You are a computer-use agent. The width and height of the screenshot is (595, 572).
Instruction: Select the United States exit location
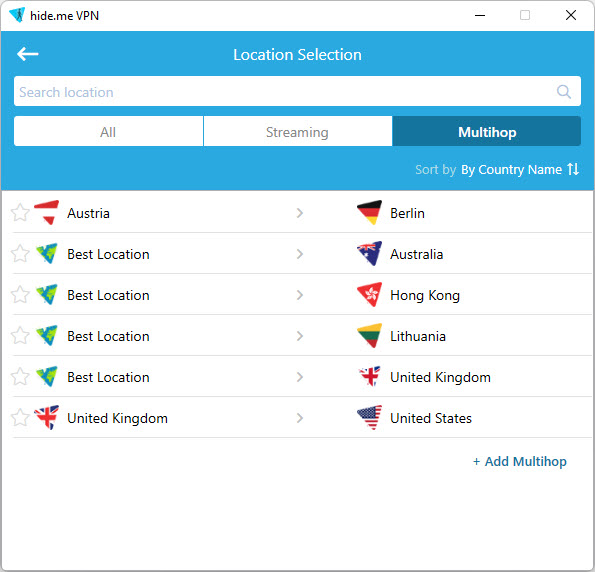point(431,418)
